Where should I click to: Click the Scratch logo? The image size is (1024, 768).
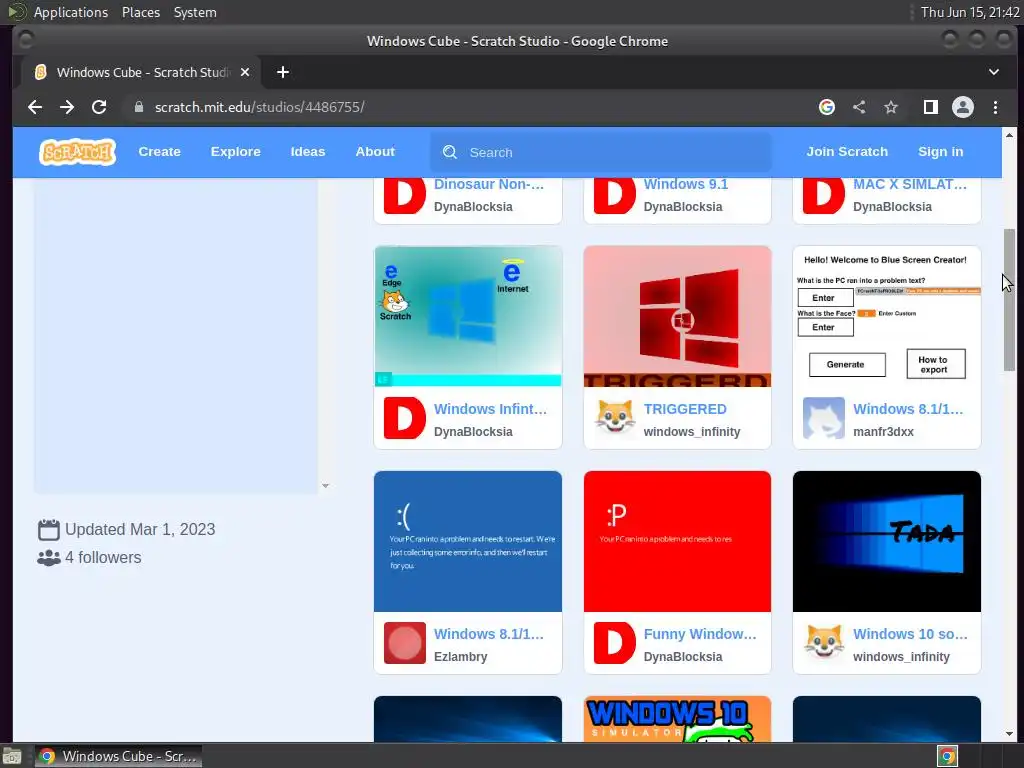[78, 152]
